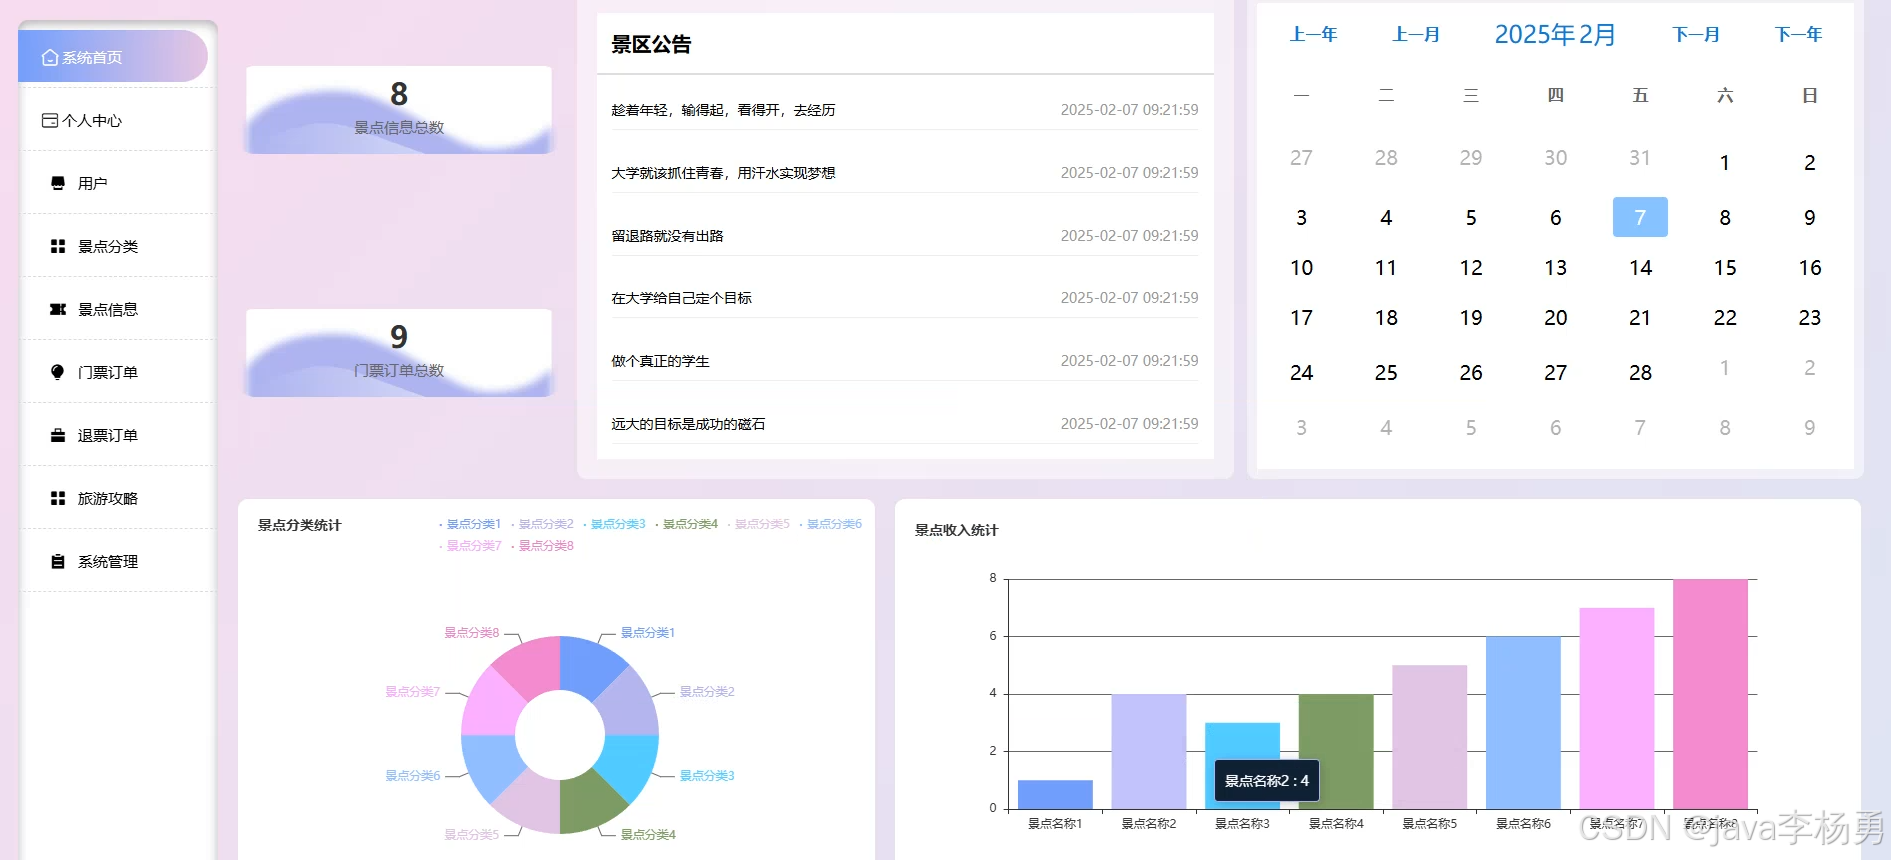Screen dimensions: 1891x860
Task: Toggle 景点分类3 in the pie chart legend
Action: click(614, 524)
